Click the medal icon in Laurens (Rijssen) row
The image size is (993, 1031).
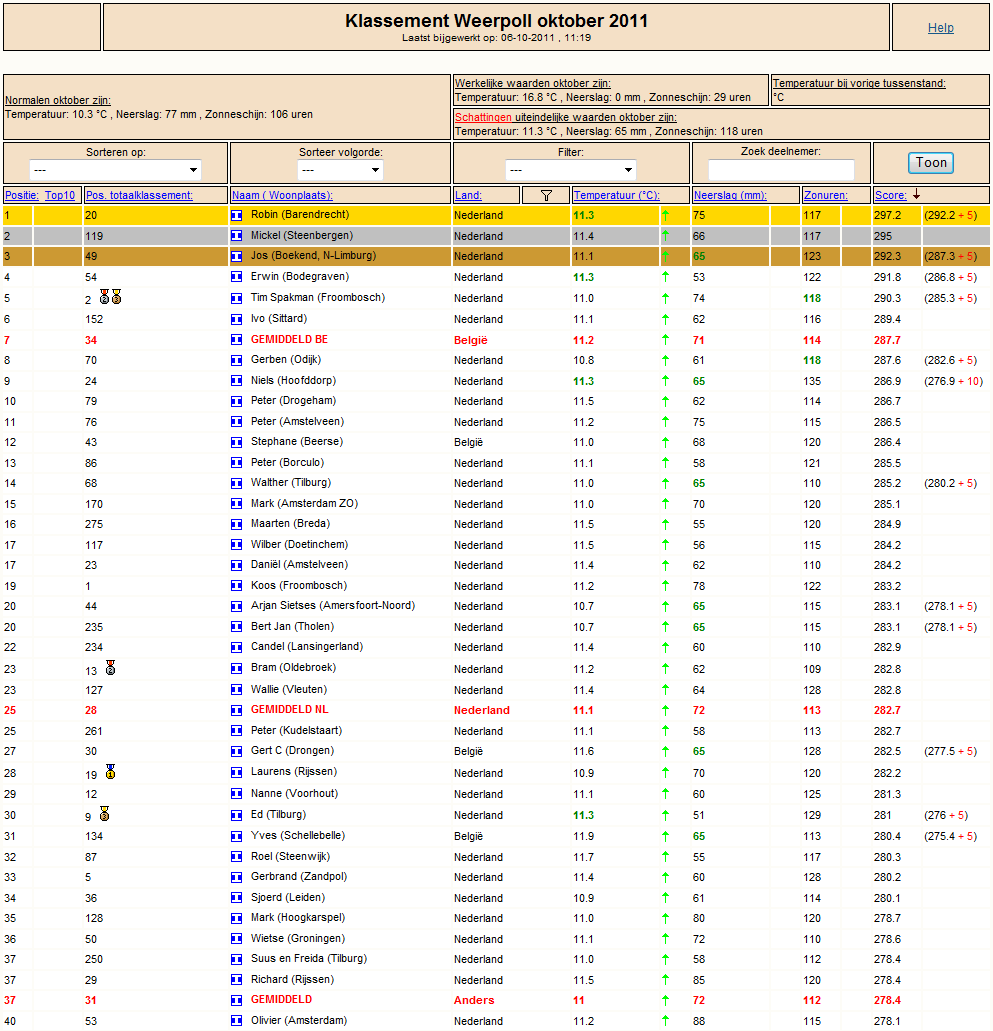click(x=110, y=771)
